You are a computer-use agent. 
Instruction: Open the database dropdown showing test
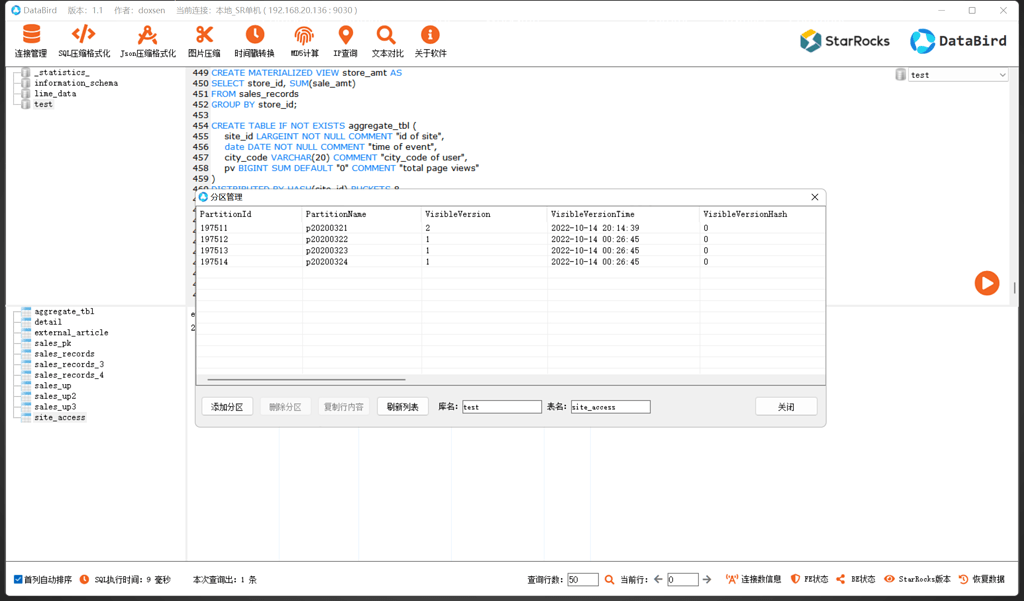coord(958,75)
